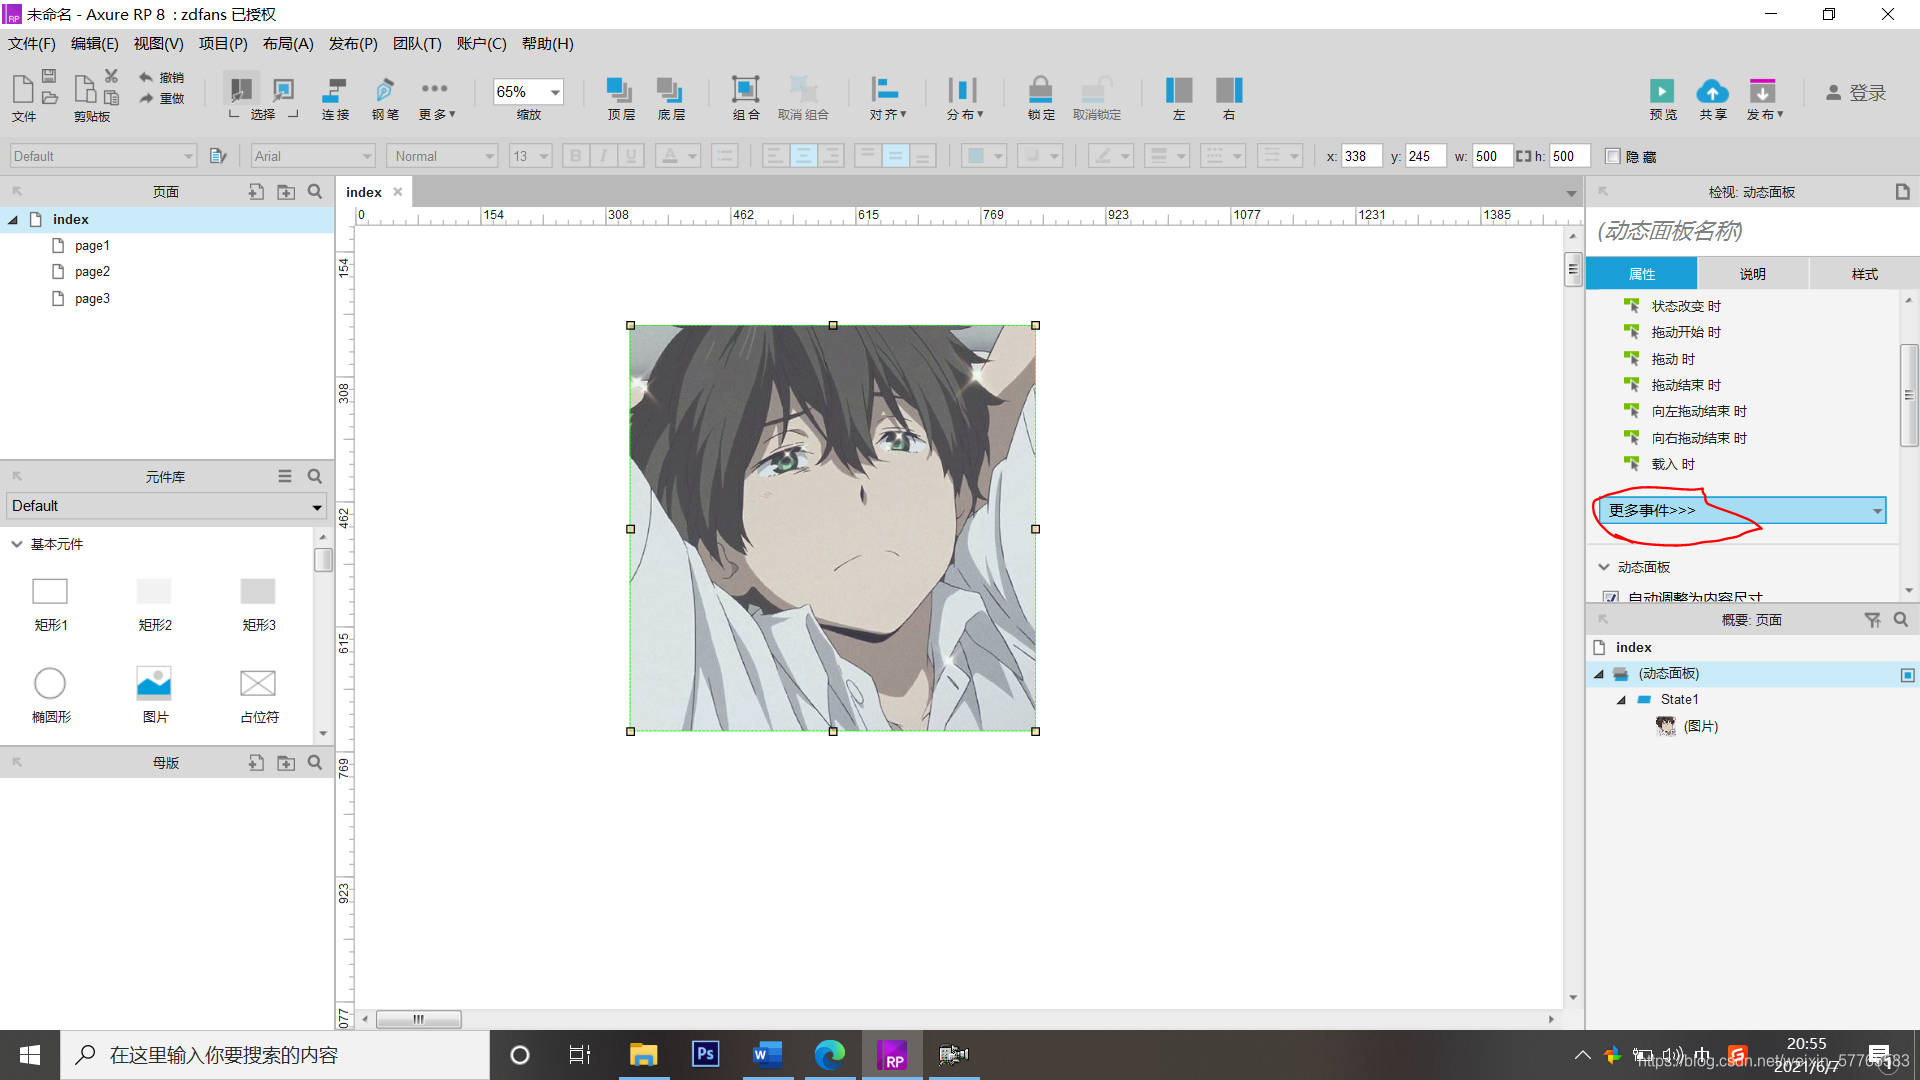Image resolution: width=1920 pixels, height=1080 pixels.
Task: Select the contained selection mode tool
Action: pos(284,89)
